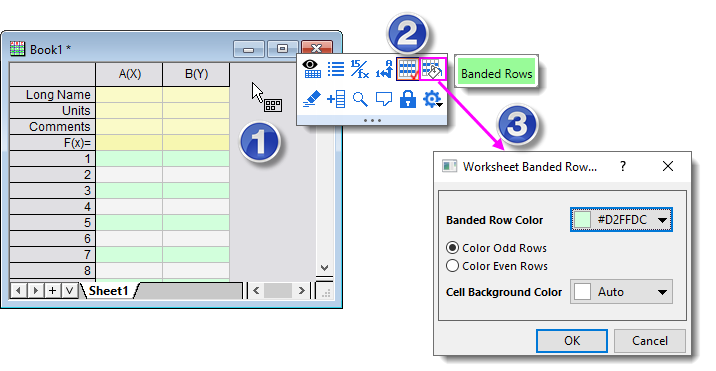Select Color Odd Rows radio button
This screenshot has height=371, width=716.
coord(452,248)
